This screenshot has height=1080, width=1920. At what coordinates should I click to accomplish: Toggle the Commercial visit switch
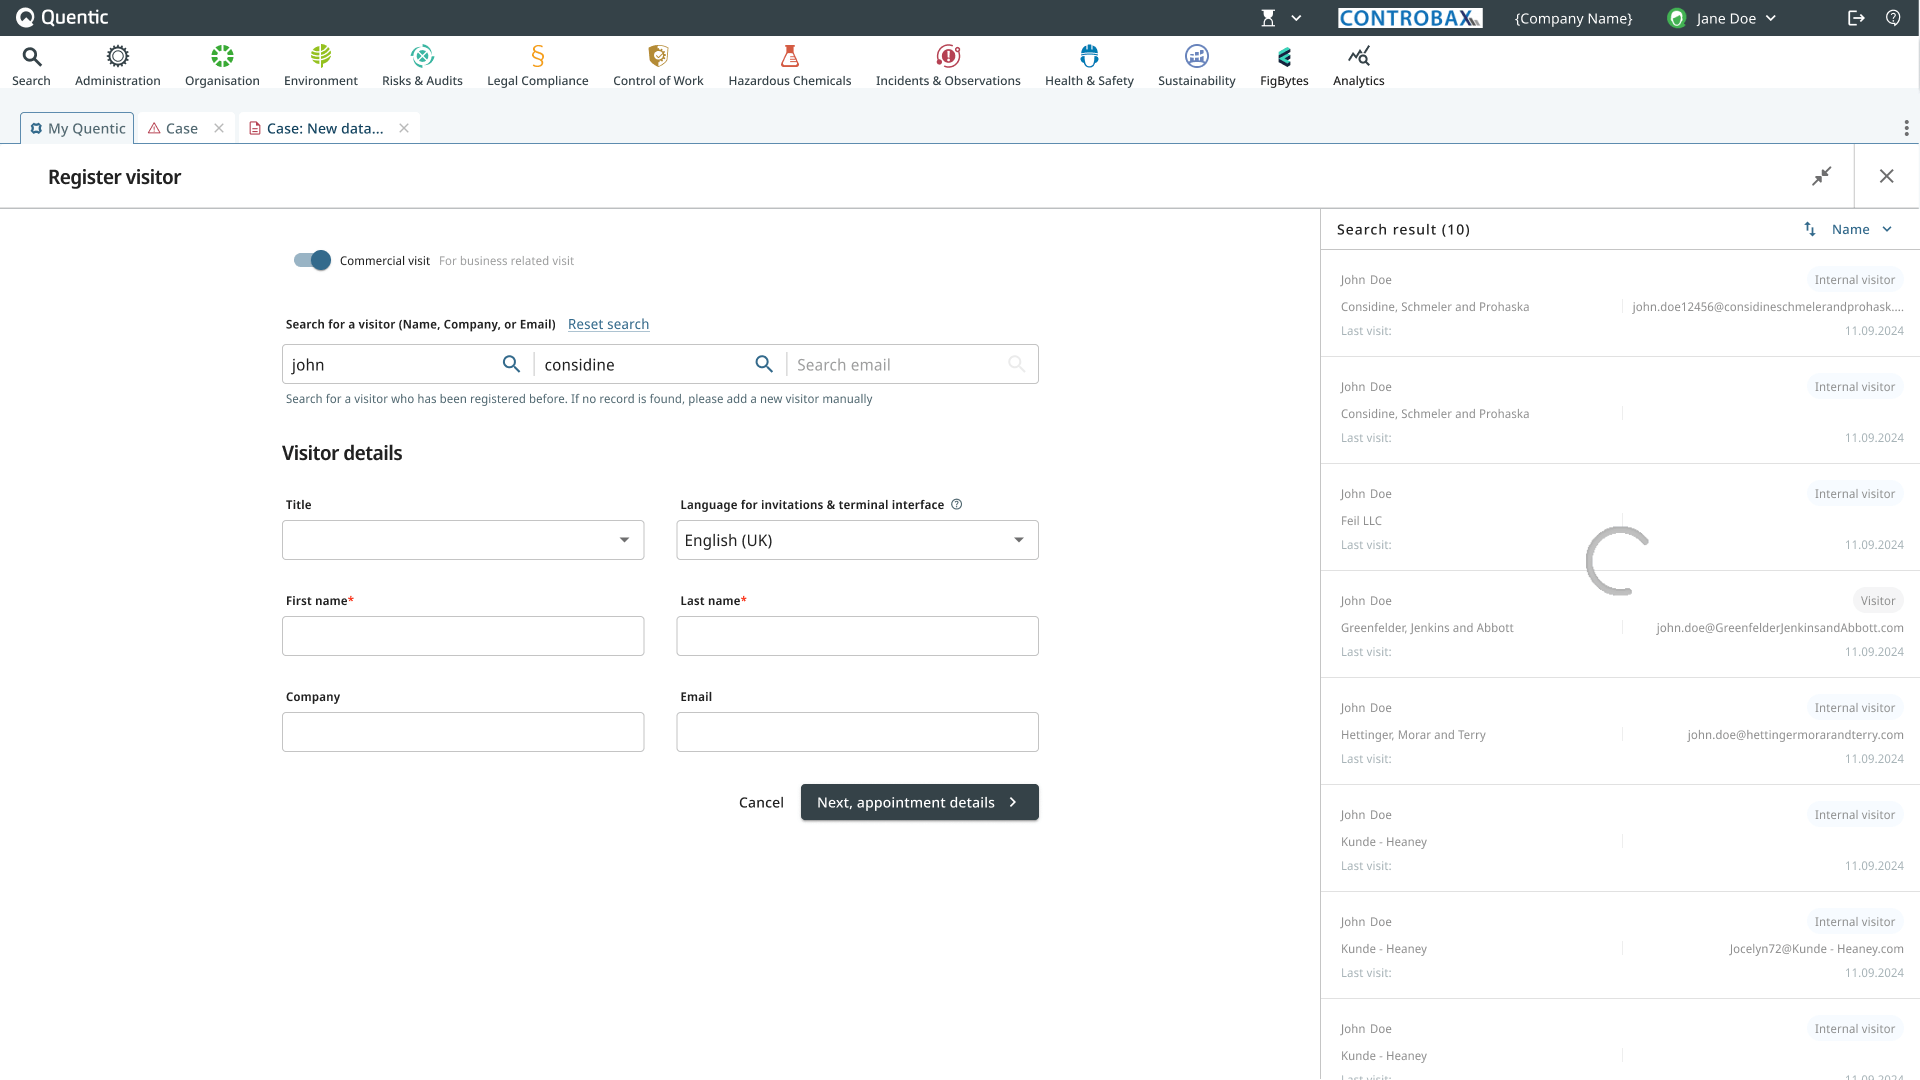tap(312, 260)
